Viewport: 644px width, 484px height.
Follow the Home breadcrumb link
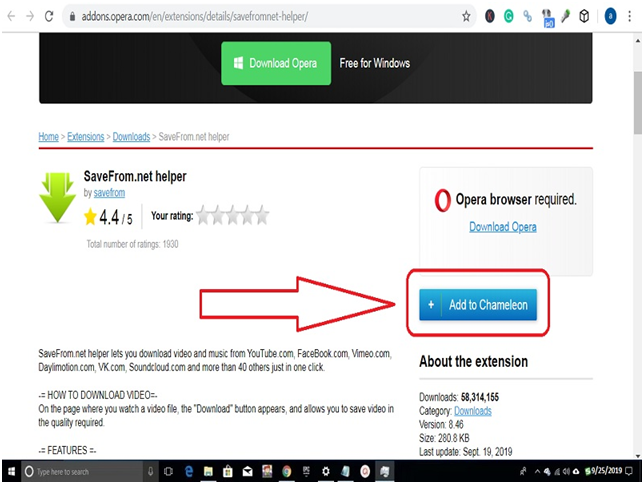(x=48, y=136)
